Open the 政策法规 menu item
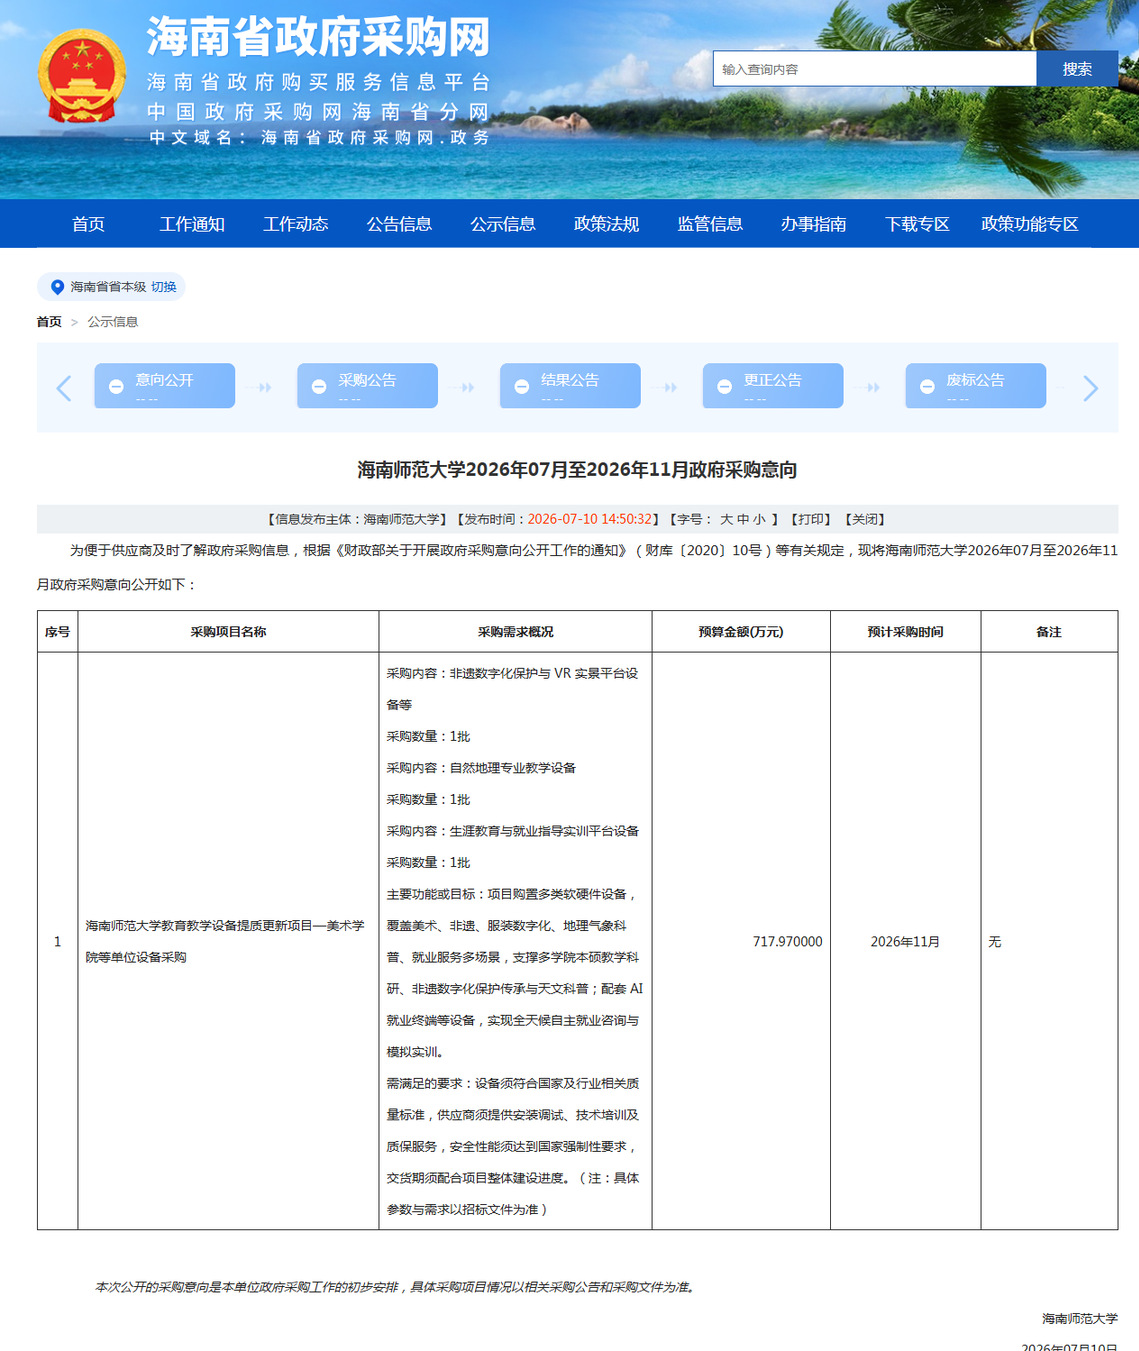Screen dimensions: 1139x1351 point(606,224)
